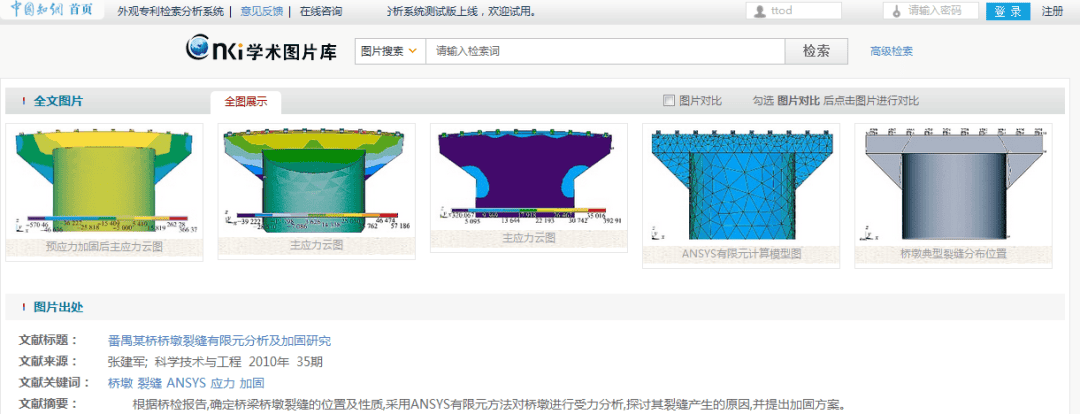Open 外观专利检索分析系统 in top menu
Screen dimensions: 1080x414
[170, 12]
